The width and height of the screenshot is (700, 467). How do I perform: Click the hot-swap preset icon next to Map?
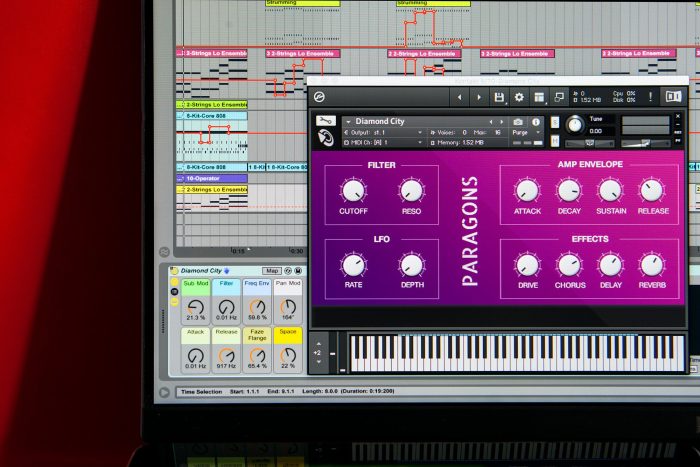(288, 271)
